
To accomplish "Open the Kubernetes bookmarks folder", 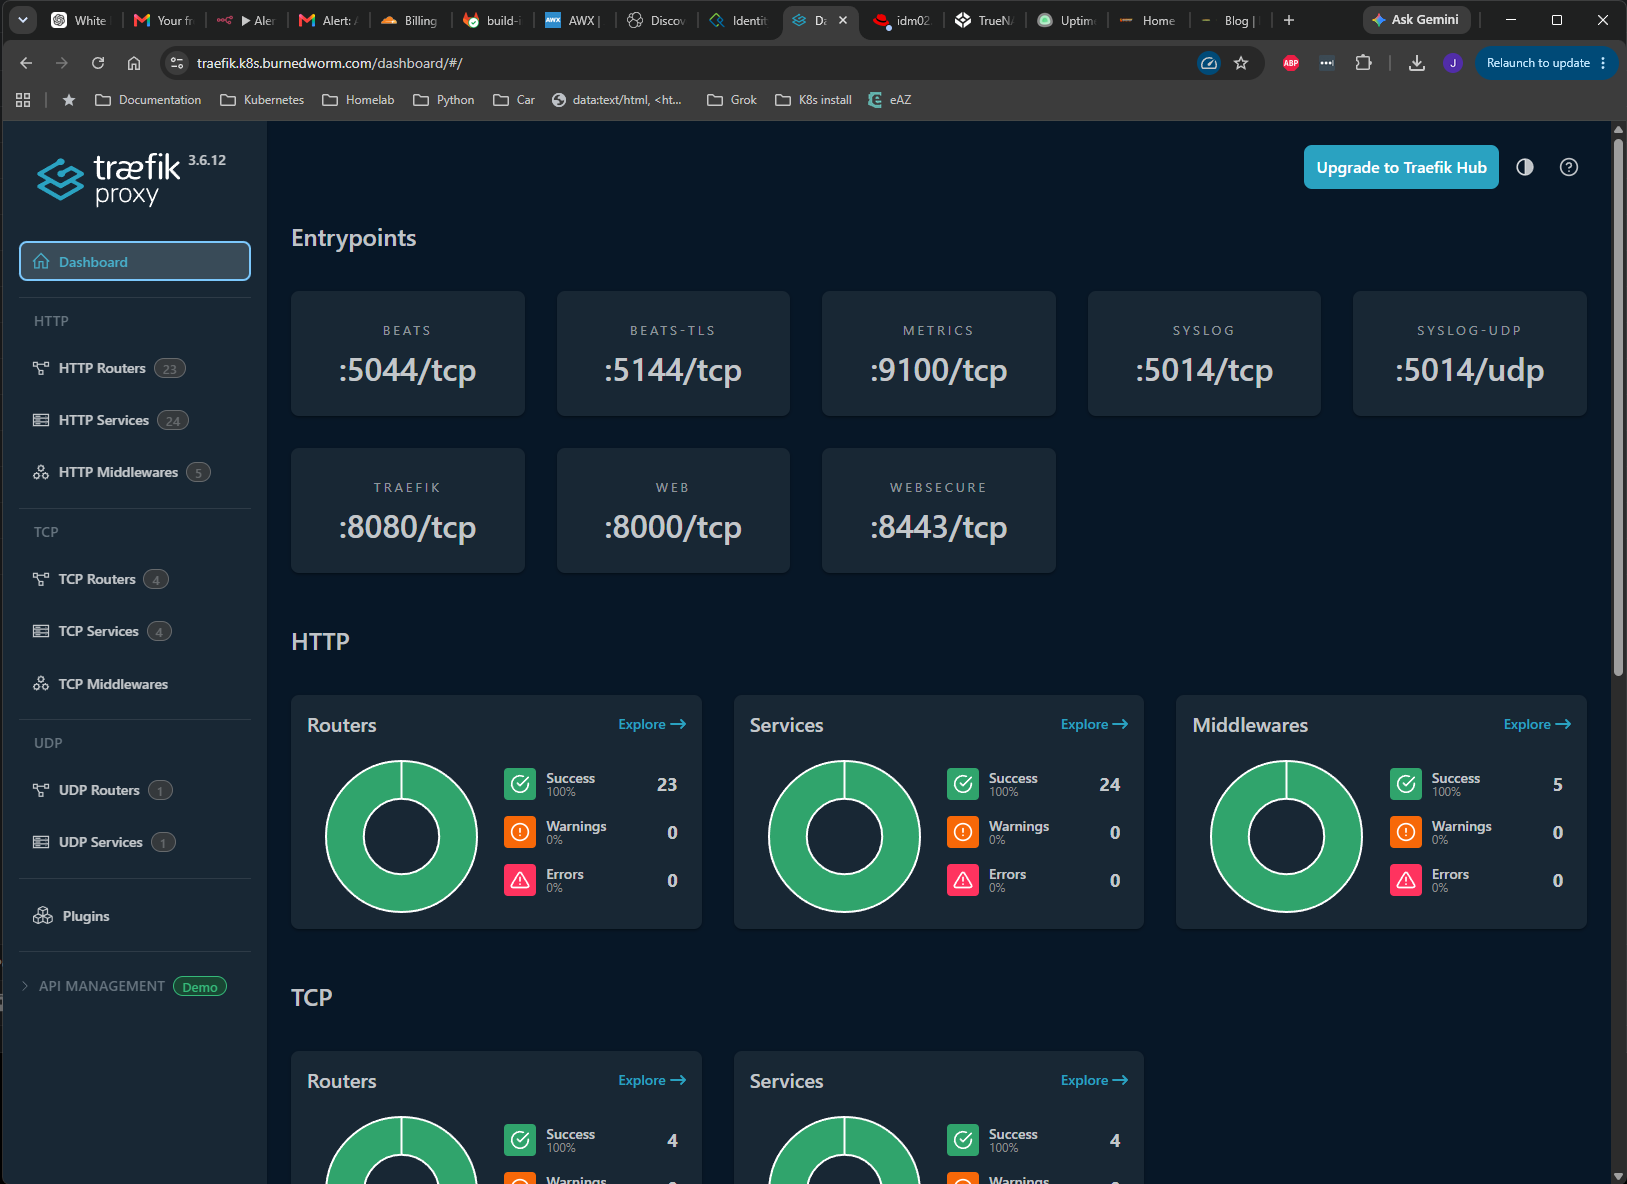I will click(262, 100).
